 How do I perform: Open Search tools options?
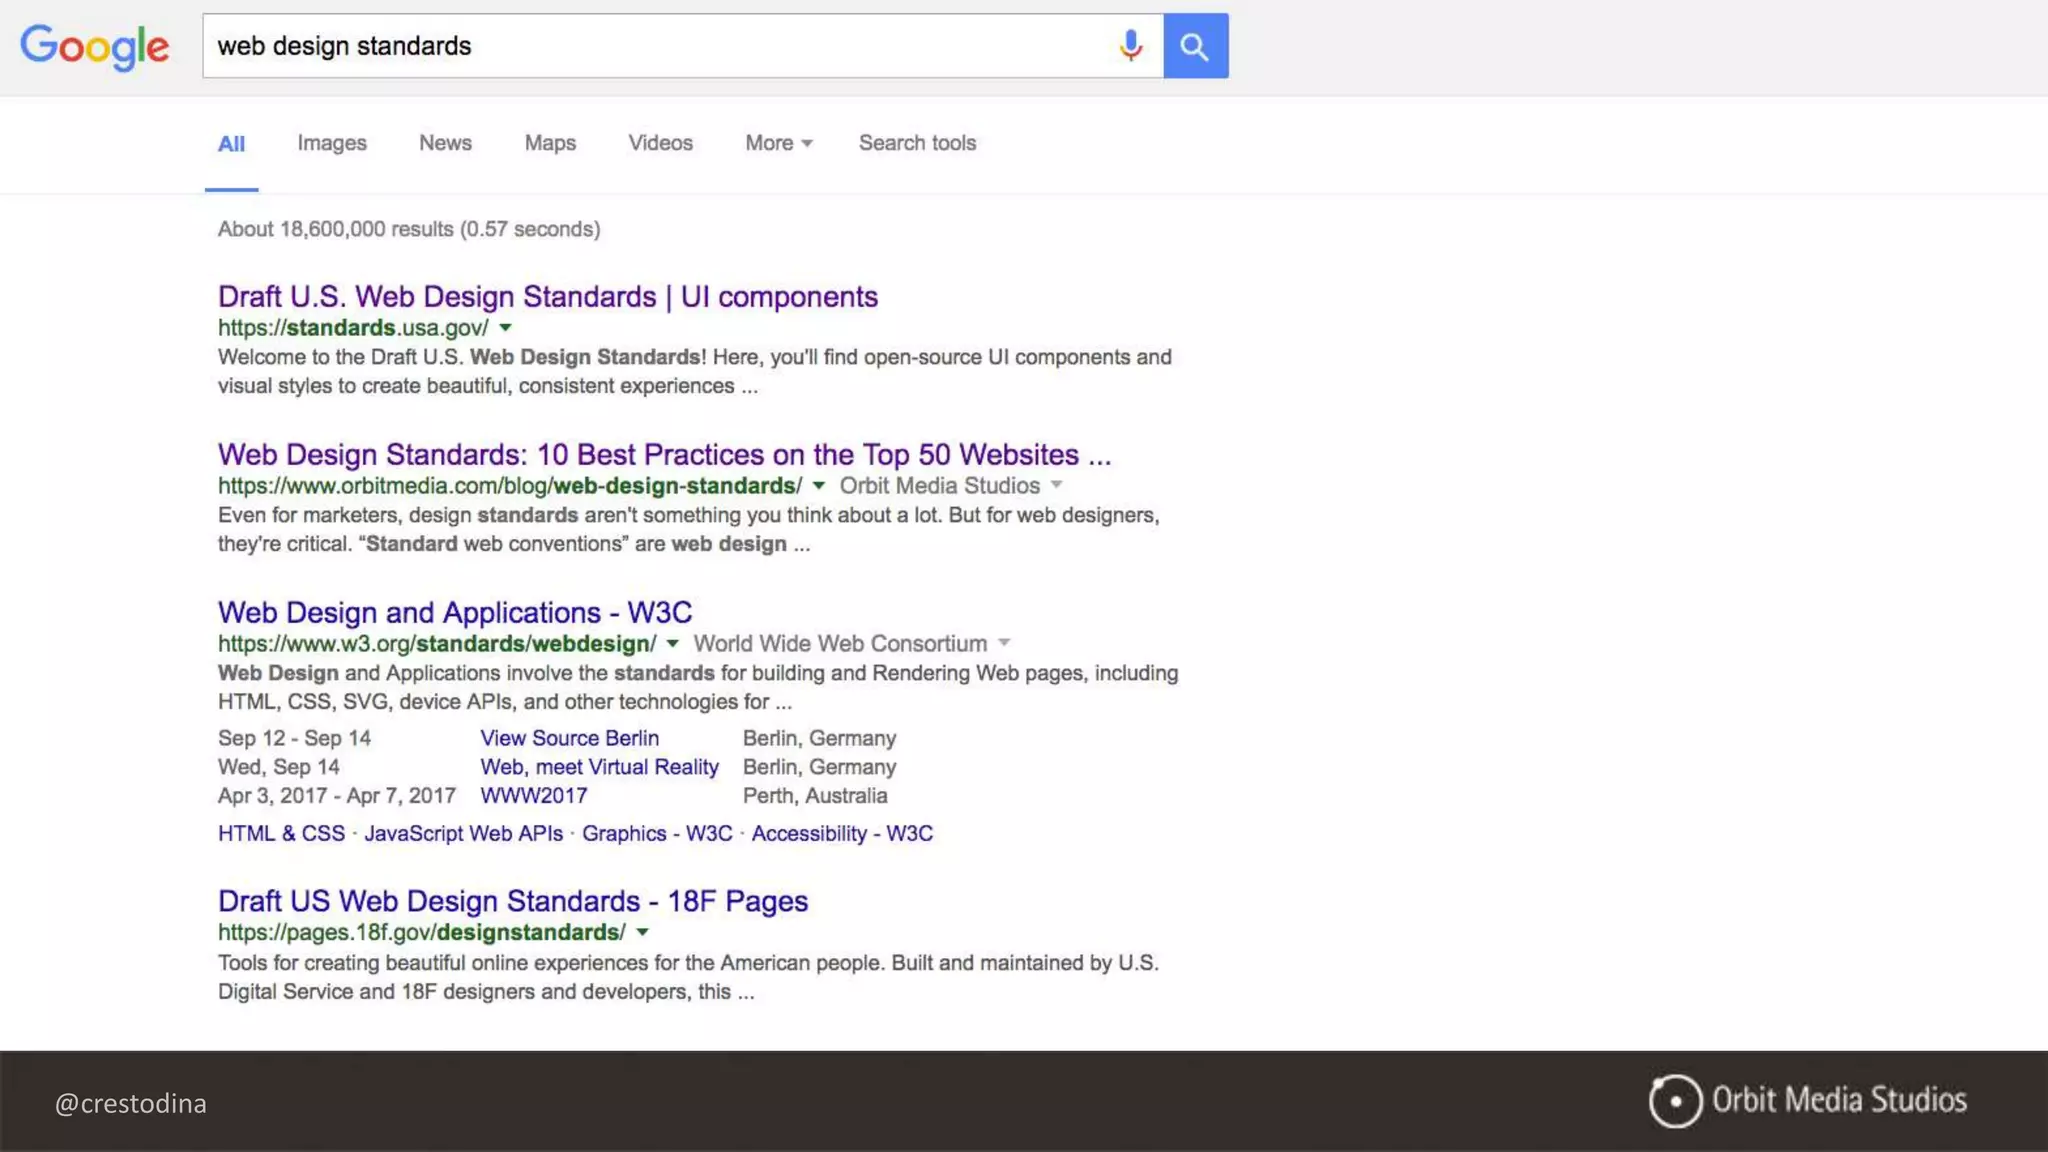[x=917, y=143]
